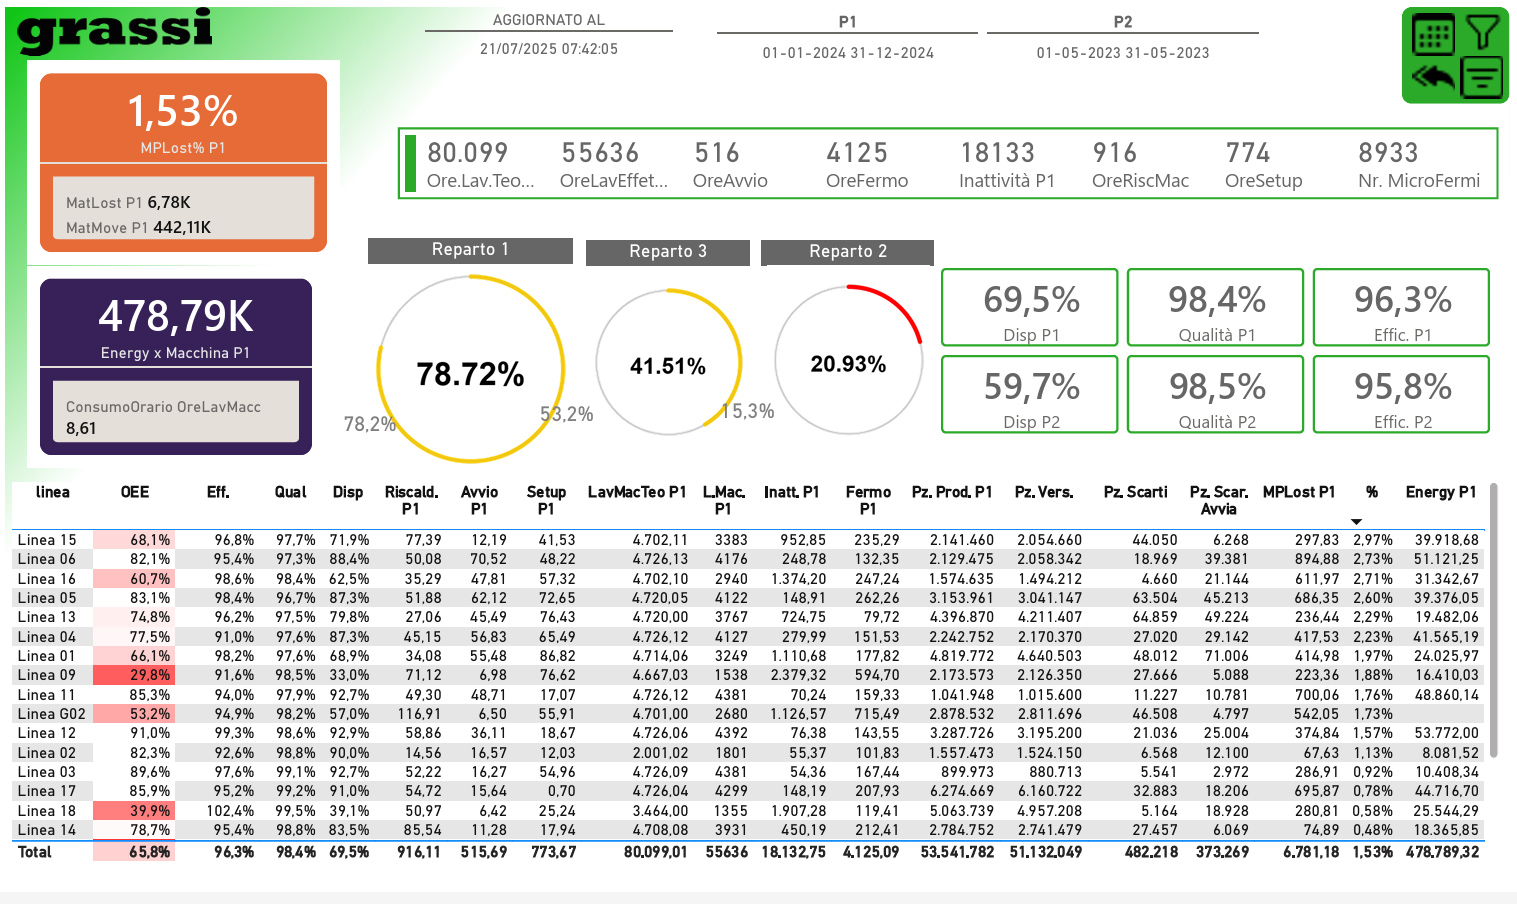1517x904 pixels.
Task: Sort table by OEE column header
Action: [x=135, y=492]
